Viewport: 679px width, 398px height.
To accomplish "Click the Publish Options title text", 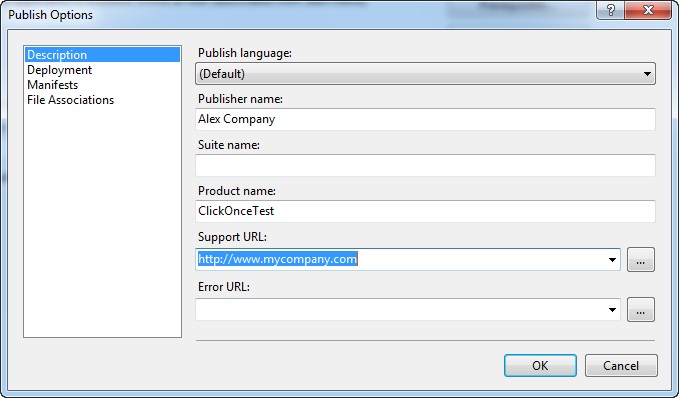I will 50,15.
